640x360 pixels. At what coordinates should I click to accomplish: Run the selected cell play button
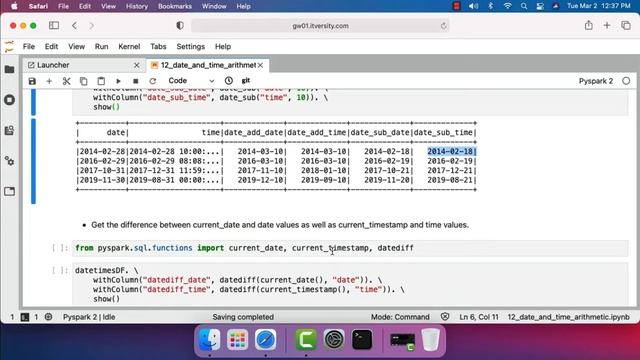[118, 81]
